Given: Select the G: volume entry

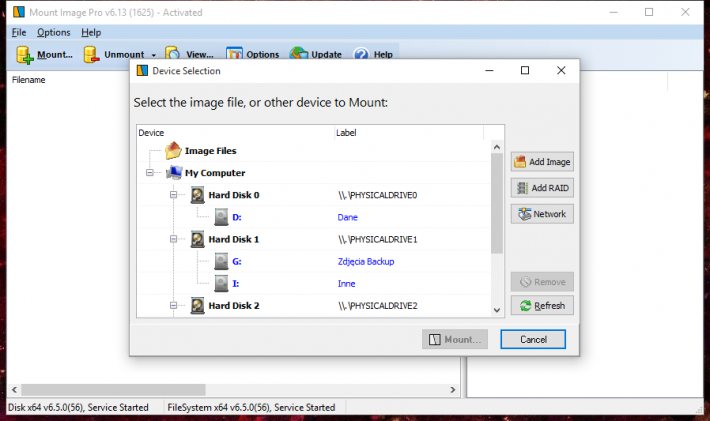Looking at the screenshot, I should 236,262.
